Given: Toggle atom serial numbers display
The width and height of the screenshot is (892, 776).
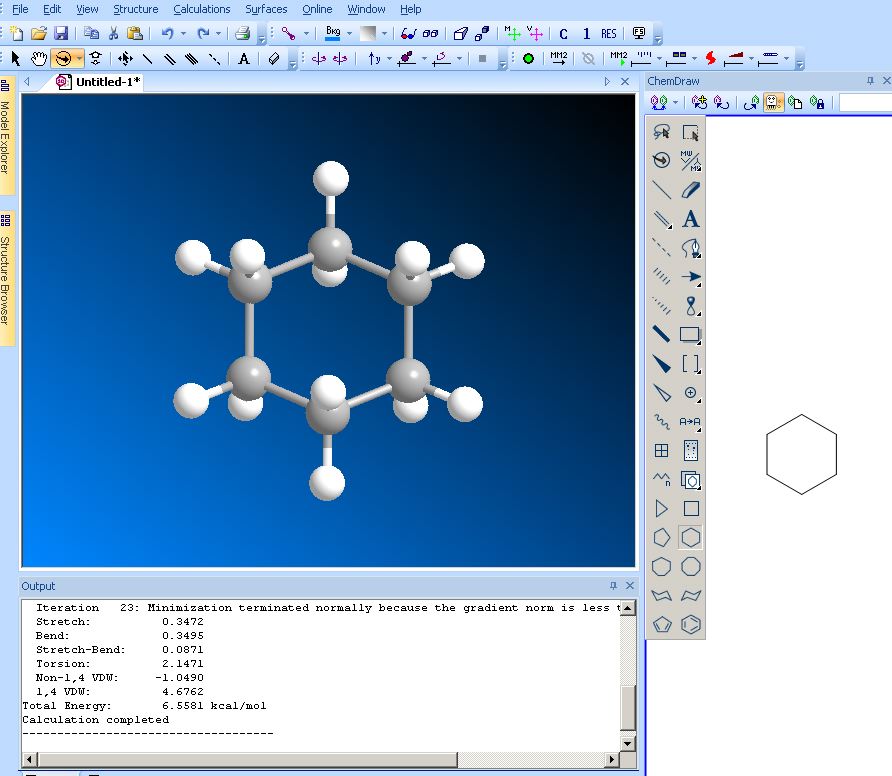Looking at the screenshot, I should (x=586, y=34).
